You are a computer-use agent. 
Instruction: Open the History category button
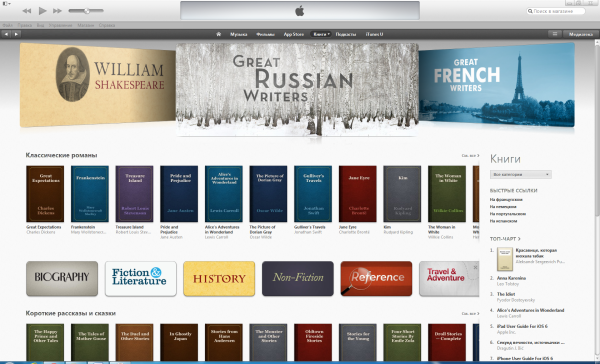pos(219,278)
